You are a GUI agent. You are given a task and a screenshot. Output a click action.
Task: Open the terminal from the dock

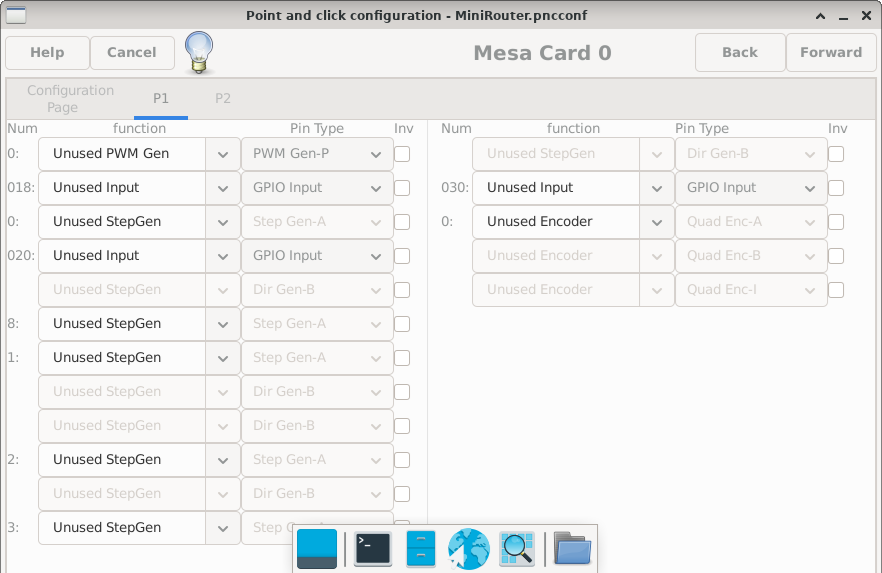[x=373, y=549]
